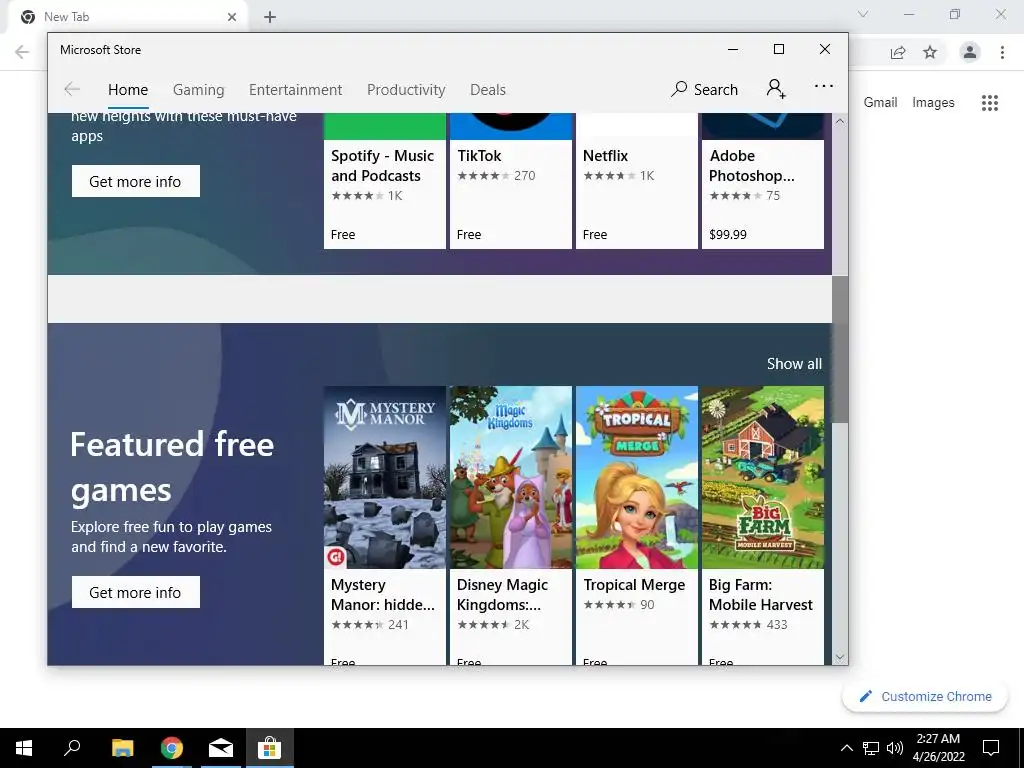Open Tropical Merge game thumbnail

[x=637, y=477]
